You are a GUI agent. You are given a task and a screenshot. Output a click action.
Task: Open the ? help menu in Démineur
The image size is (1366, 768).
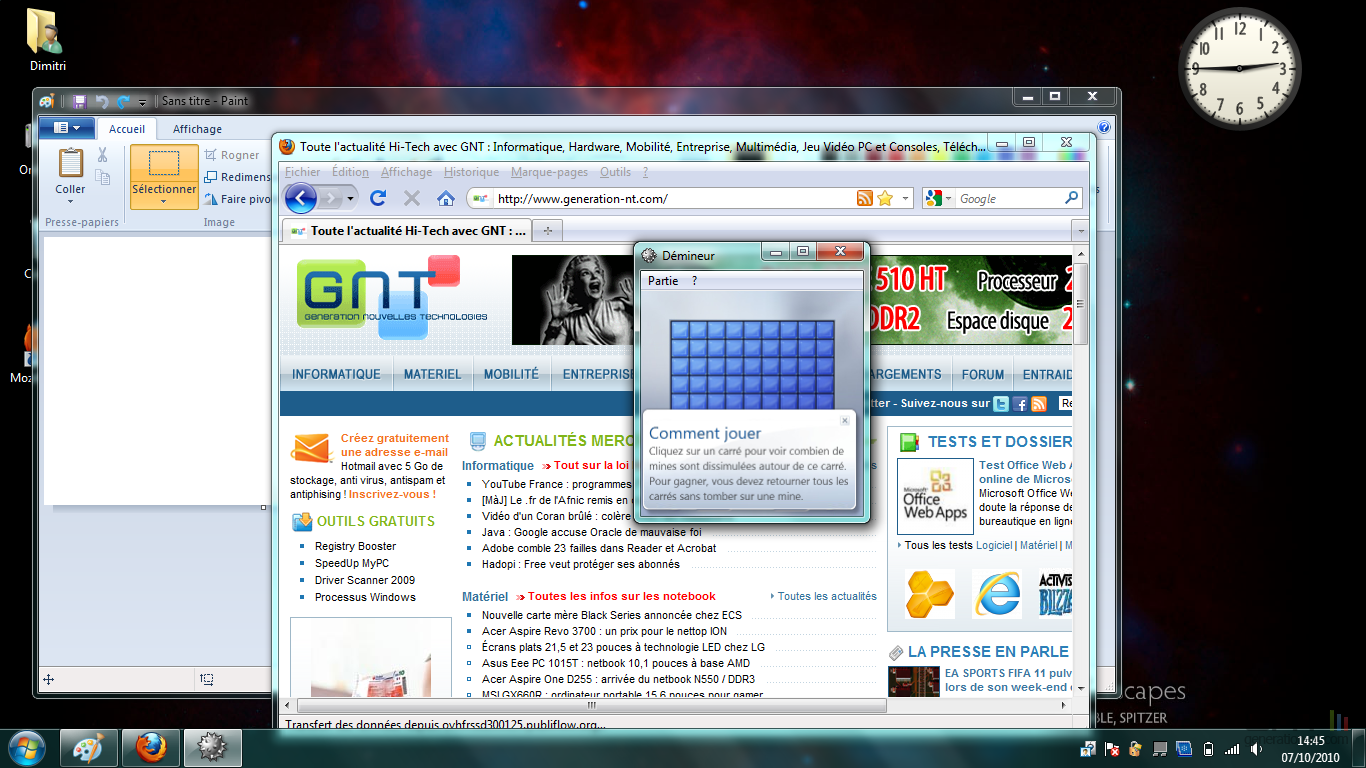click(x=695, y=281)
